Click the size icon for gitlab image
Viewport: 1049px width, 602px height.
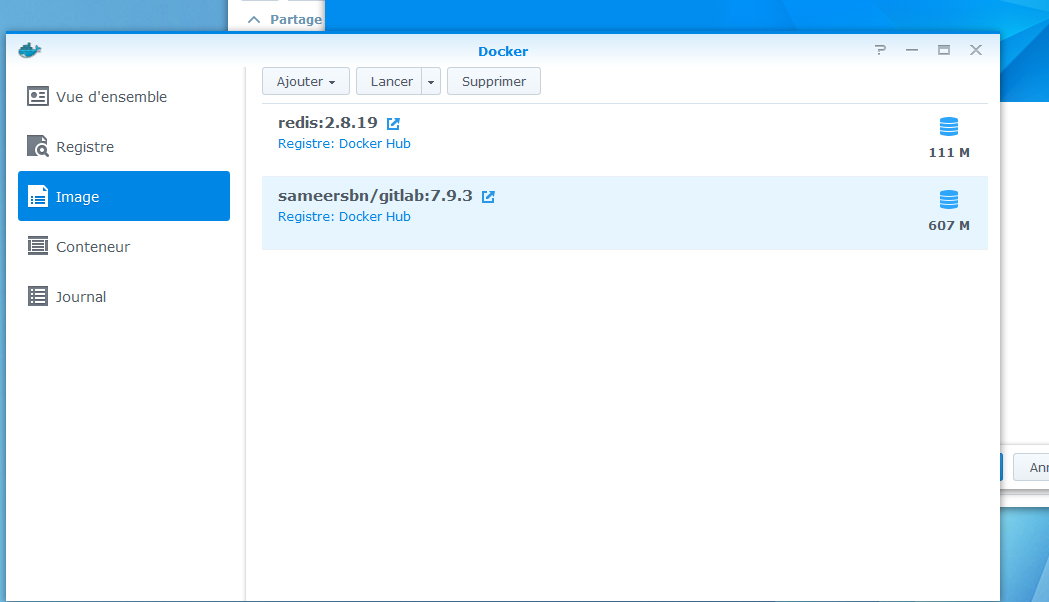click(949, 199)
